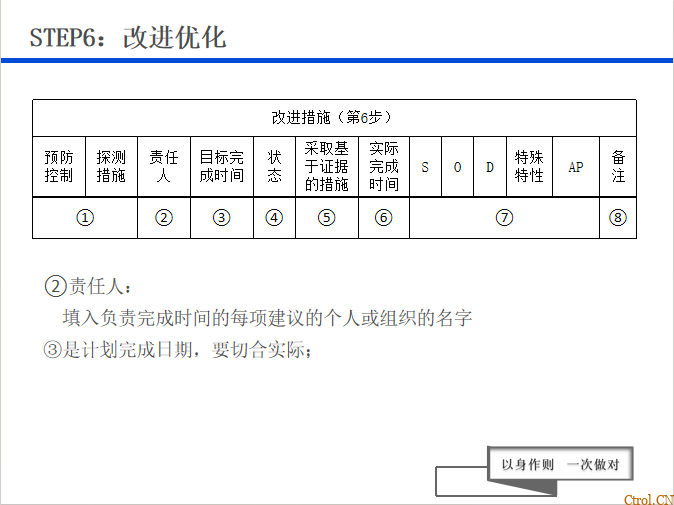Select the '状态' column header

(x=274, y=167)
